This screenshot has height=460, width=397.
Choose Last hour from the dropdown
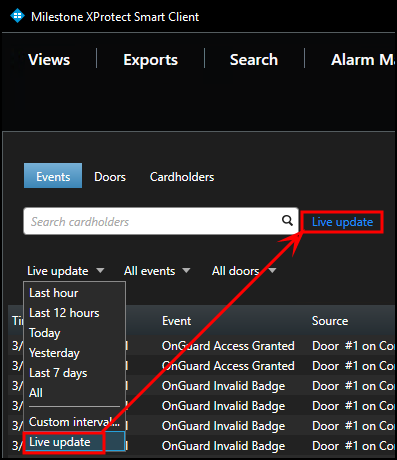(74, 293)
